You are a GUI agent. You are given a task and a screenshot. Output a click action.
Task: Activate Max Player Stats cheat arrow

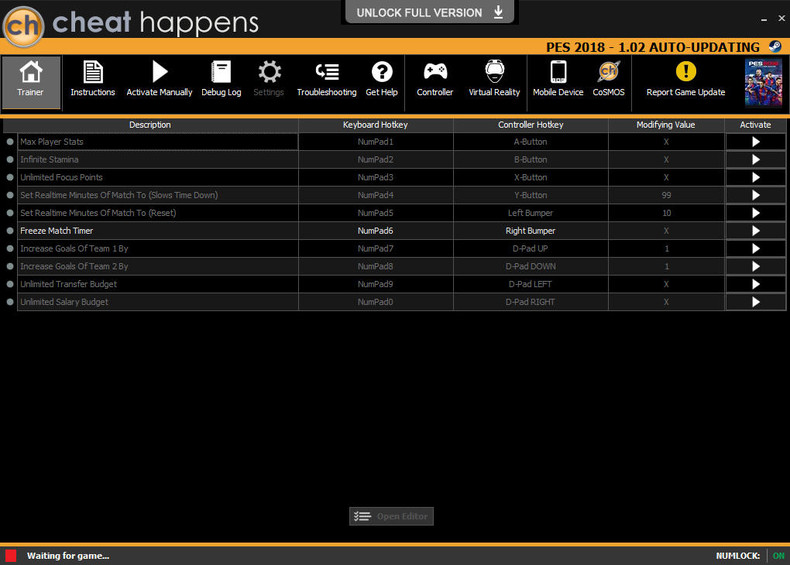coord(755,142)
